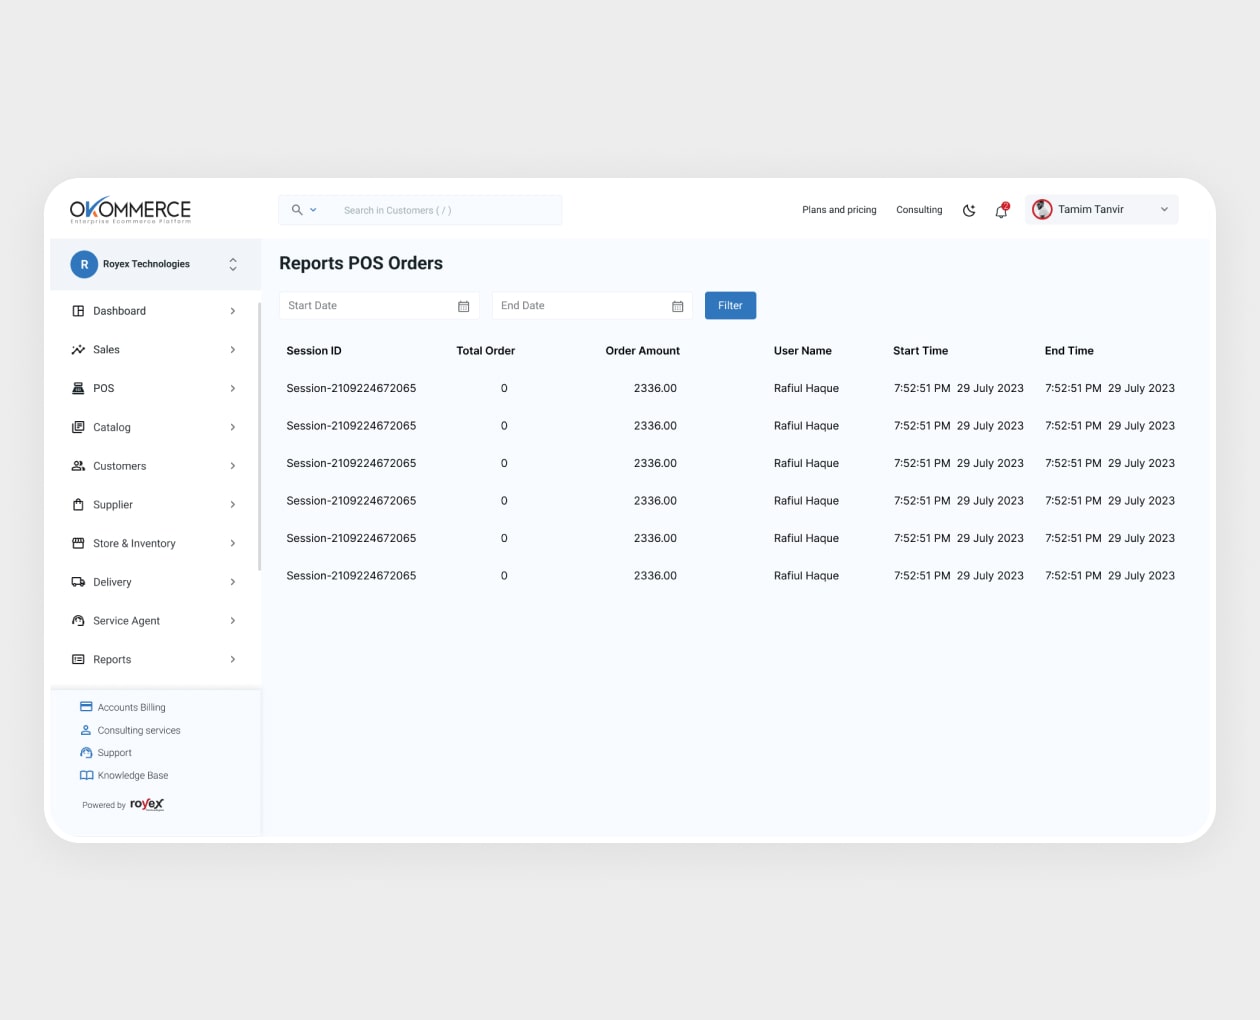
Task: Expand the Tamim Tanvir user dropdown
Action: tap(1164, 210)
